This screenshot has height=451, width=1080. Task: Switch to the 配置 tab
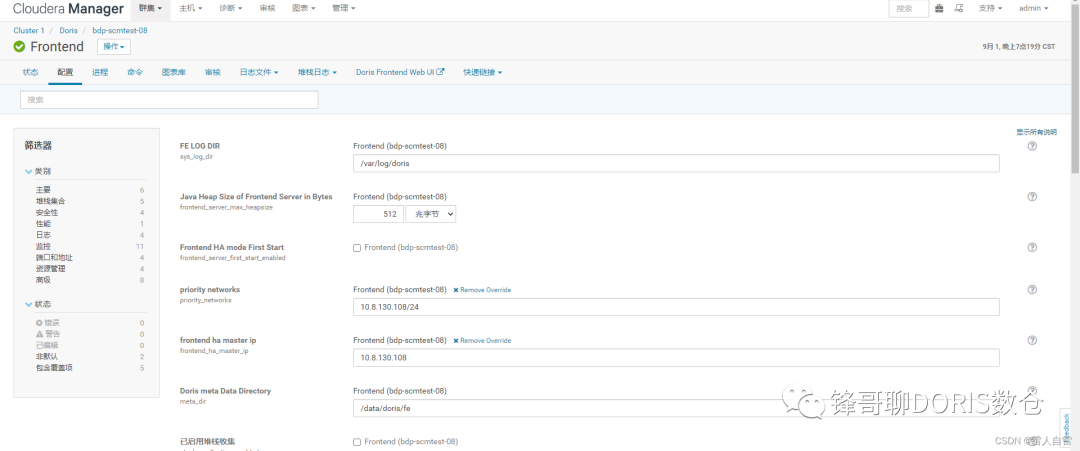65,72
